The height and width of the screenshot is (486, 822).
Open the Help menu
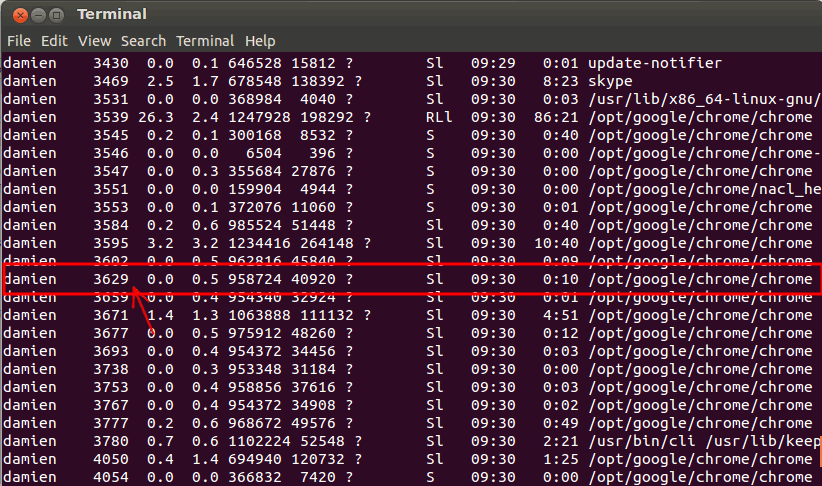pyautogui.click(x=260, y=41)
